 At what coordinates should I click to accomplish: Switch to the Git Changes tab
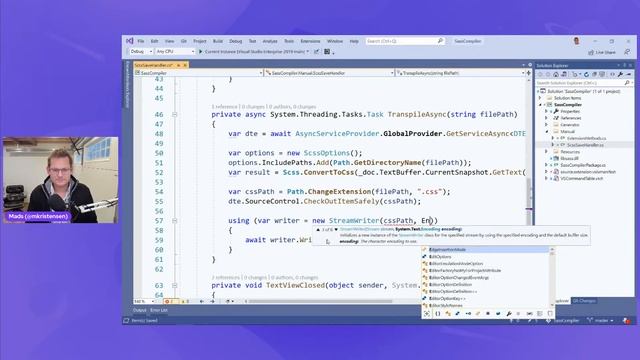(x=584, y=301)
